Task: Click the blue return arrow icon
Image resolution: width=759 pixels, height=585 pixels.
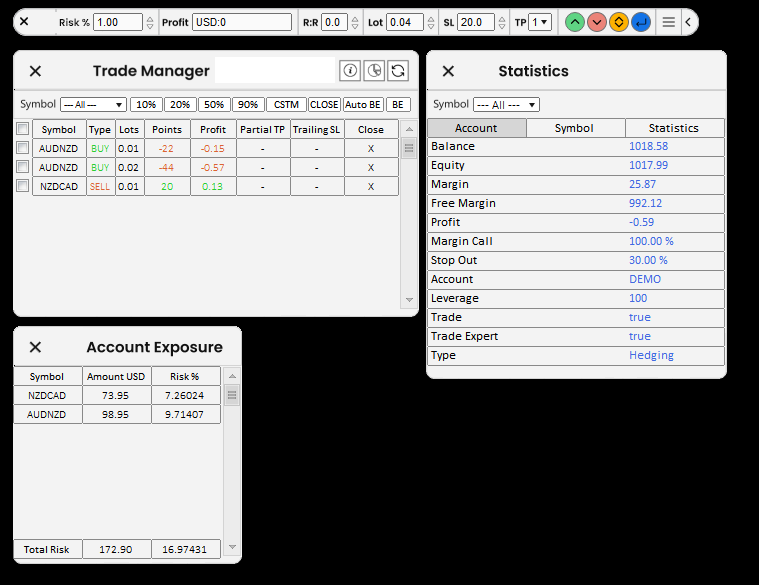Action: (x=641, y=22)
